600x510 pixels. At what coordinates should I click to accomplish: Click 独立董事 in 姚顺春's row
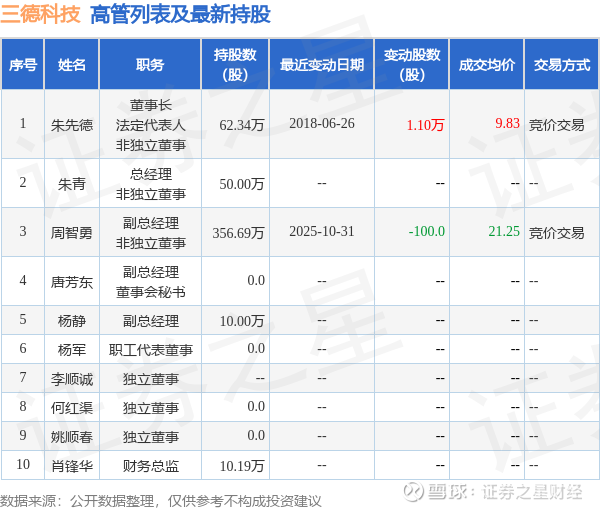coord(150,437)
